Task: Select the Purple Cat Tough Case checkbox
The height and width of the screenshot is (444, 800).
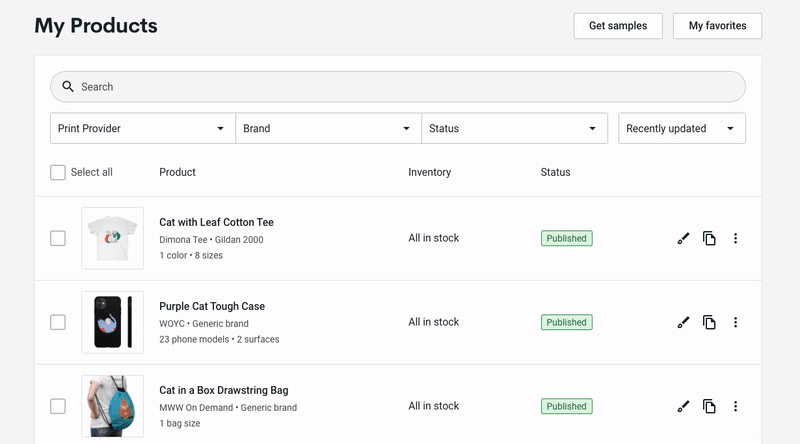Action: pos(58,323)
